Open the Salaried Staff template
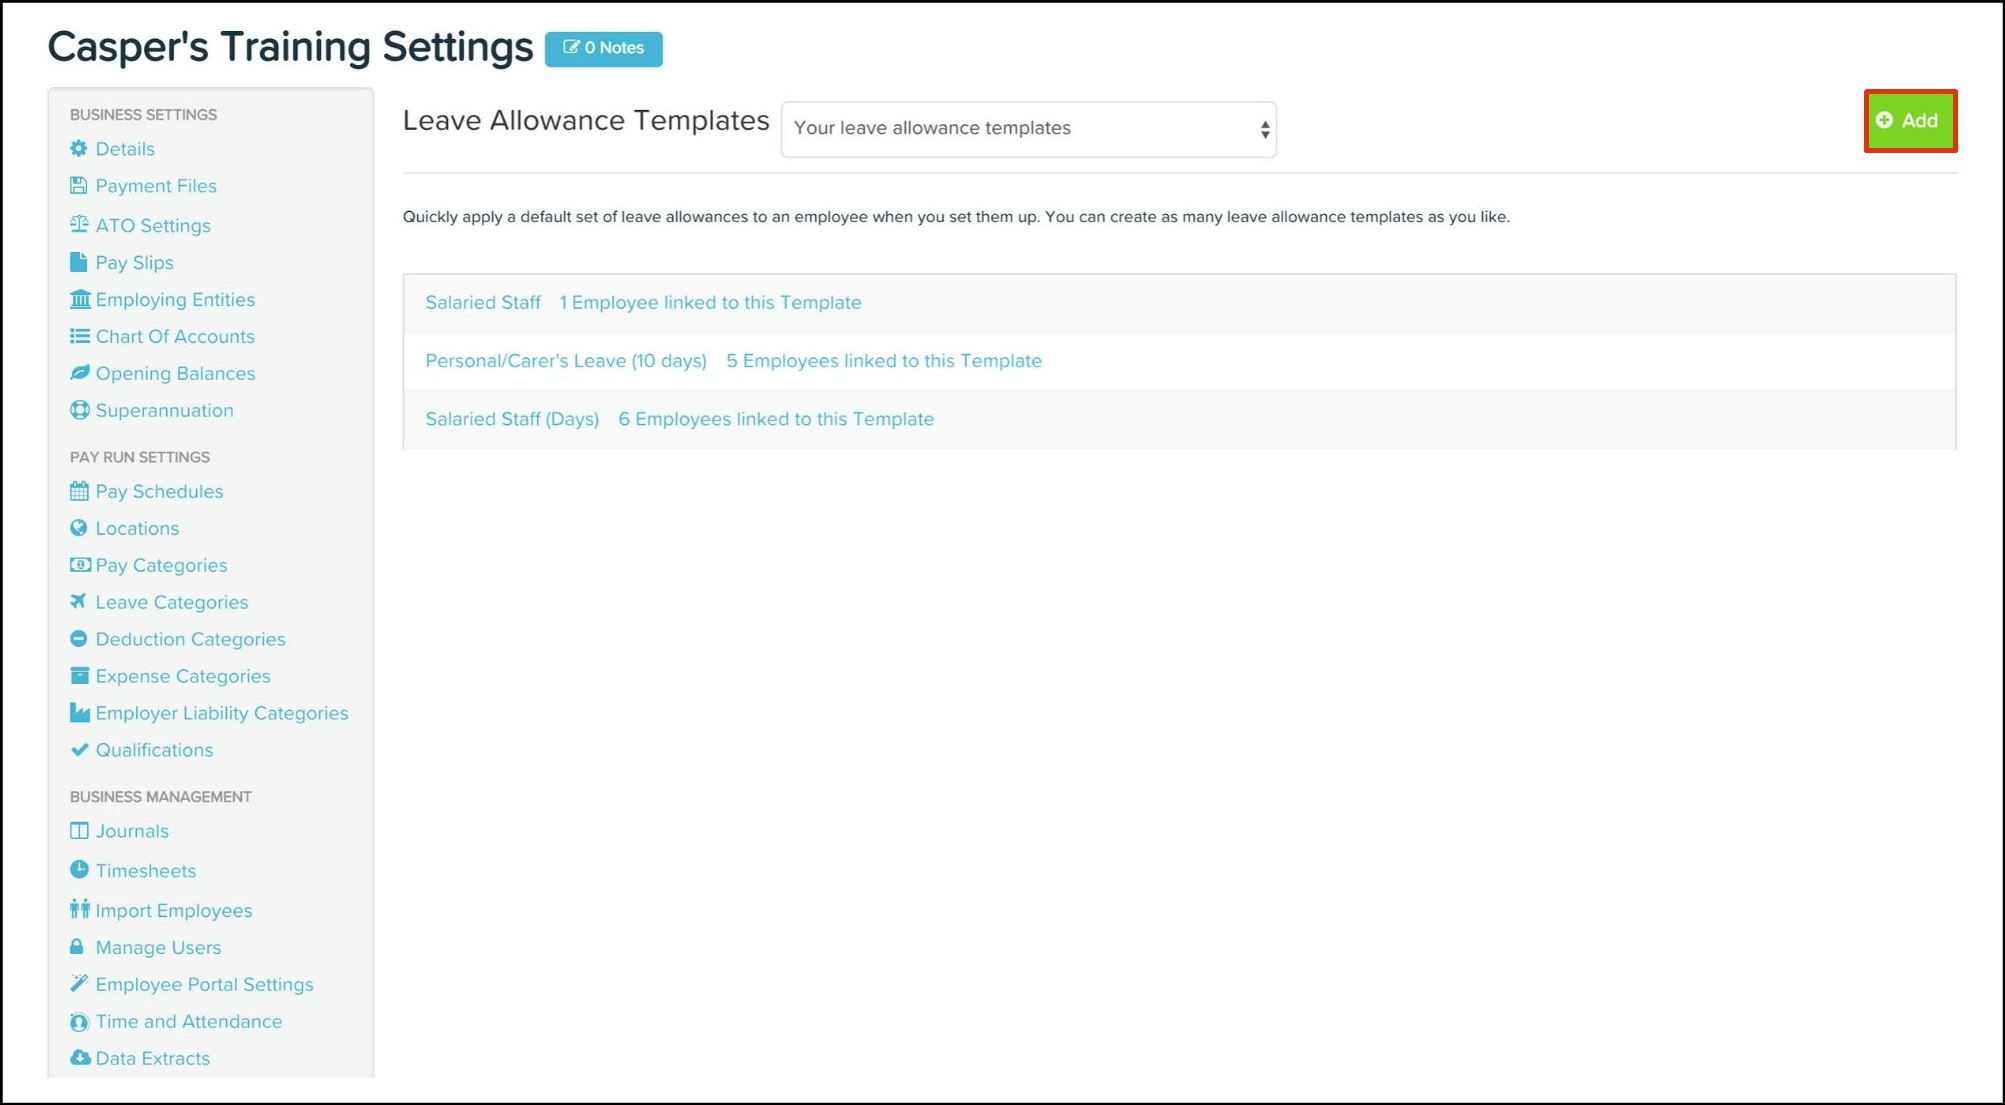This screenshot has height=1105, width=2005. click(483, 303)
